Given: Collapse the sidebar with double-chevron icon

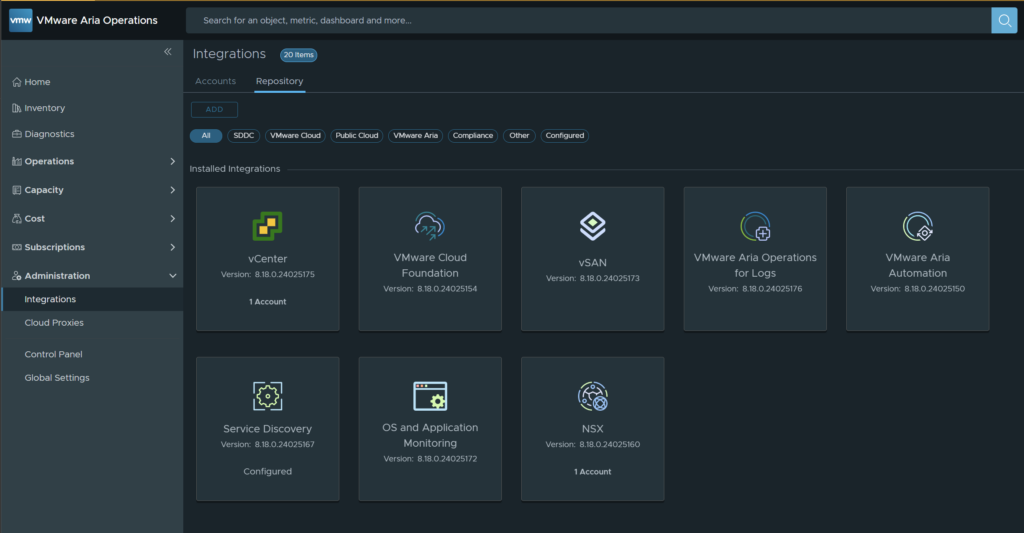Looking at the screenshot, I should tap(168, 52).
